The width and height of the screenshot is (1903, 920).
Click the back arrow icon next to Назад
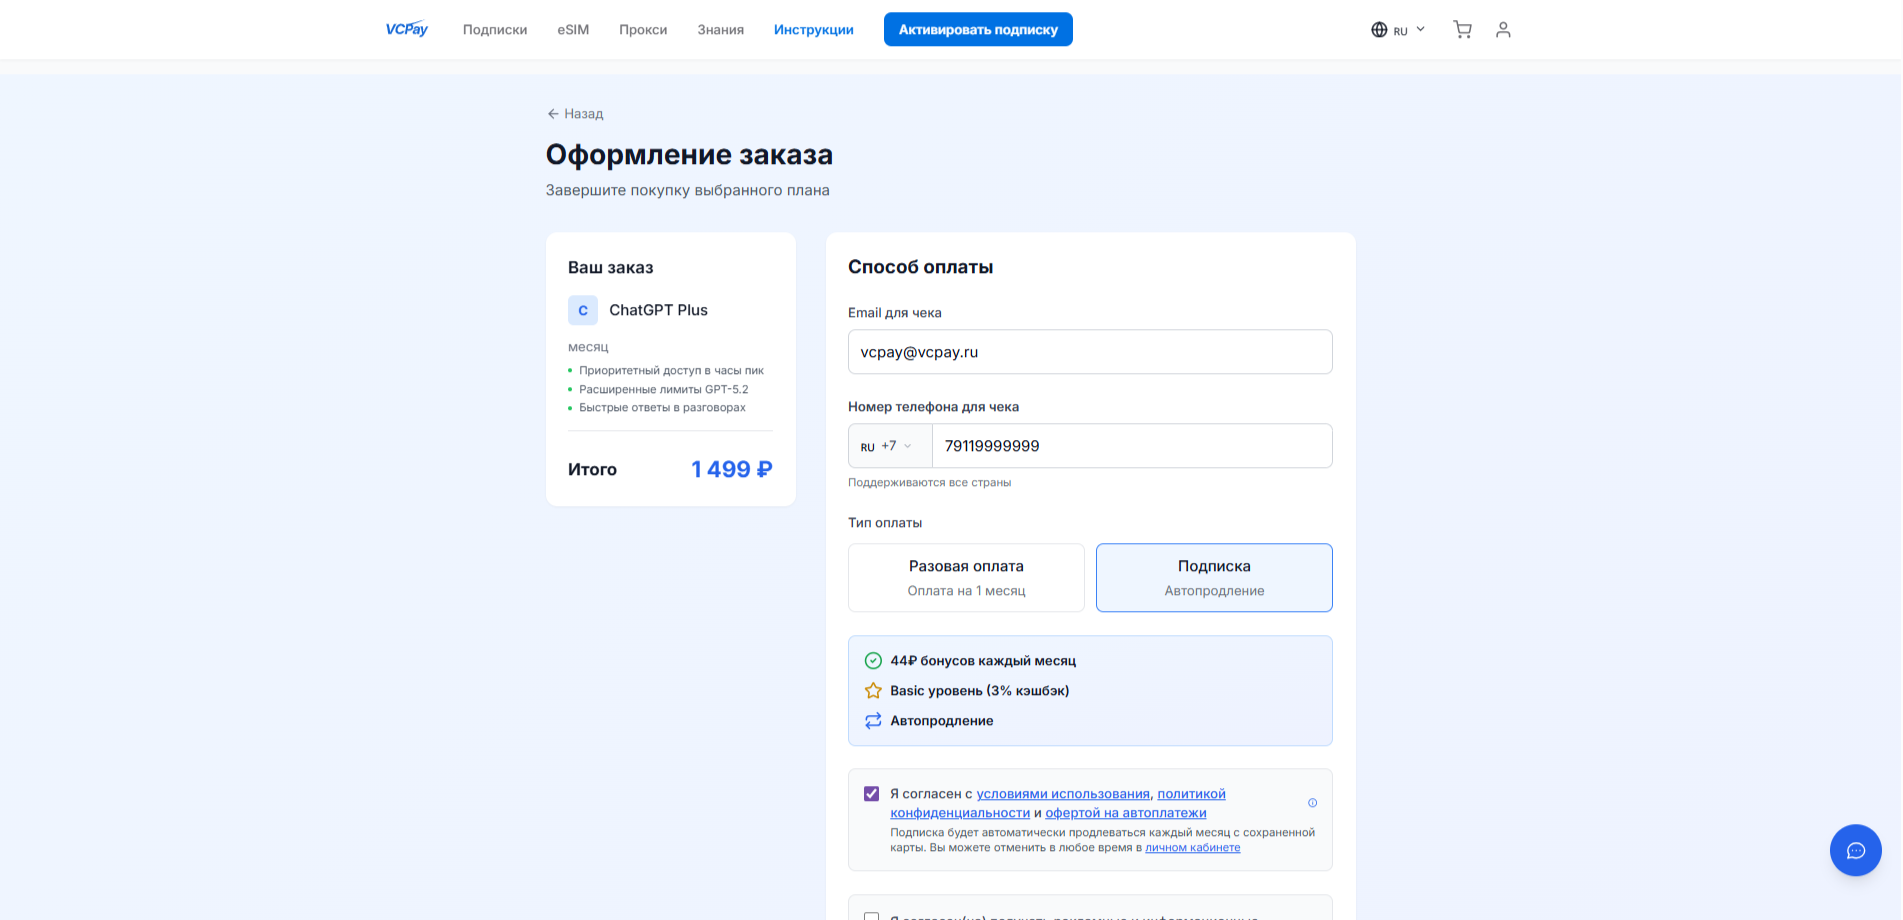(x=553, y=114)
